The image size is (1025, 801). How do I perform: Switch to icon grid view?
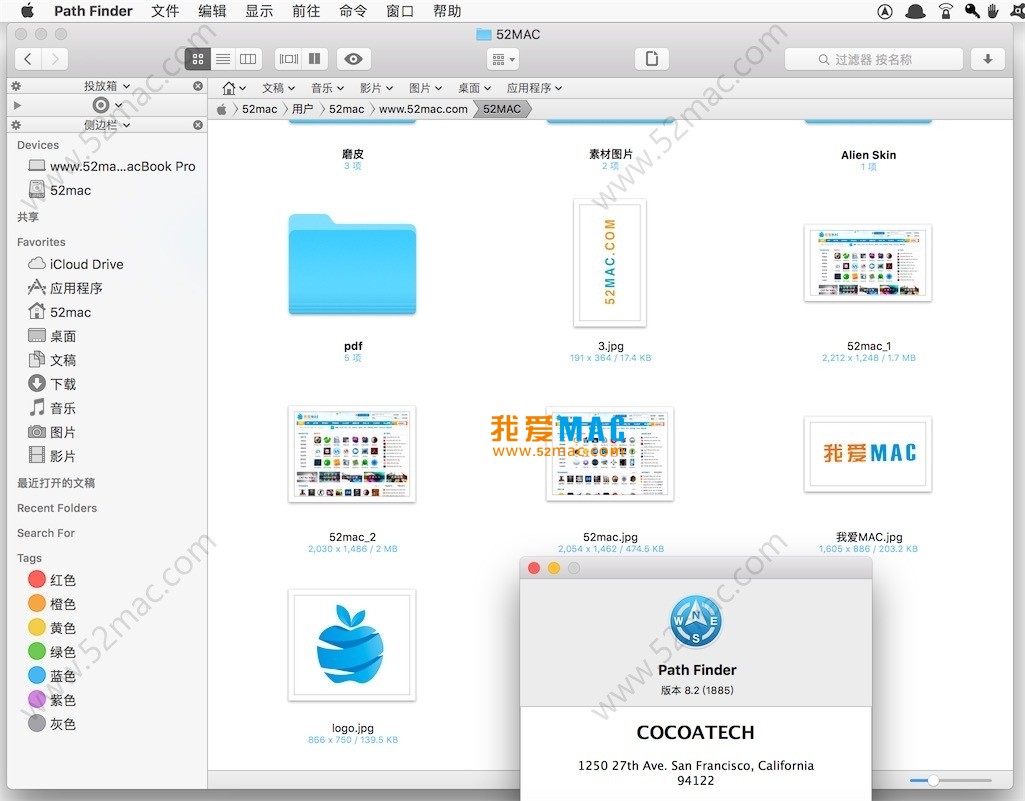point(197,59)
